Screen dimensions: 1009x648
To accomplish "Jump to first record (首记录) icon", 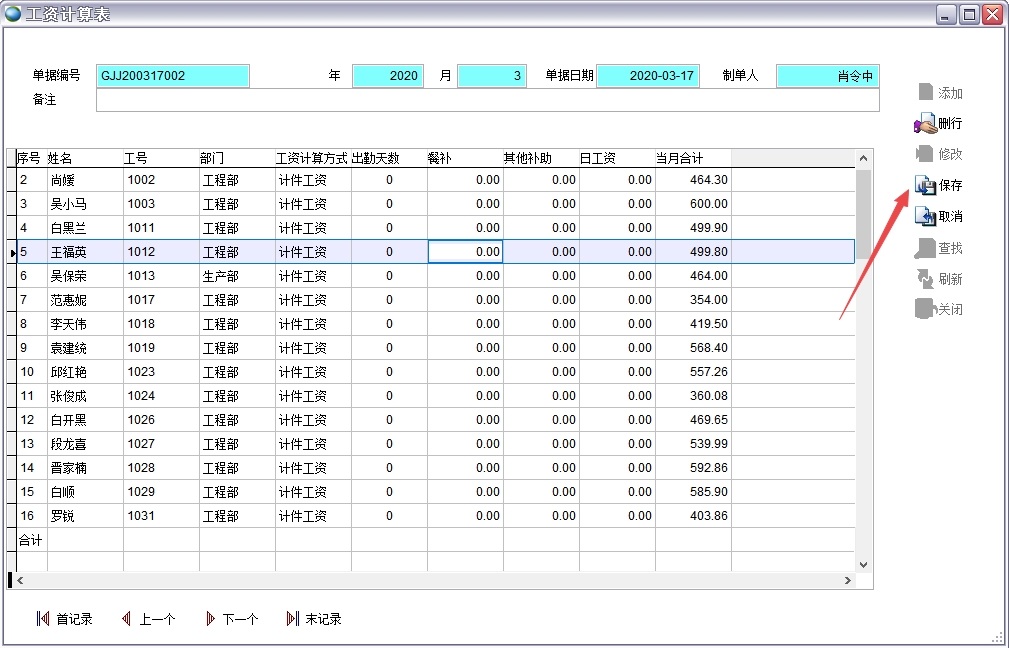I will [x=43, y=619].
